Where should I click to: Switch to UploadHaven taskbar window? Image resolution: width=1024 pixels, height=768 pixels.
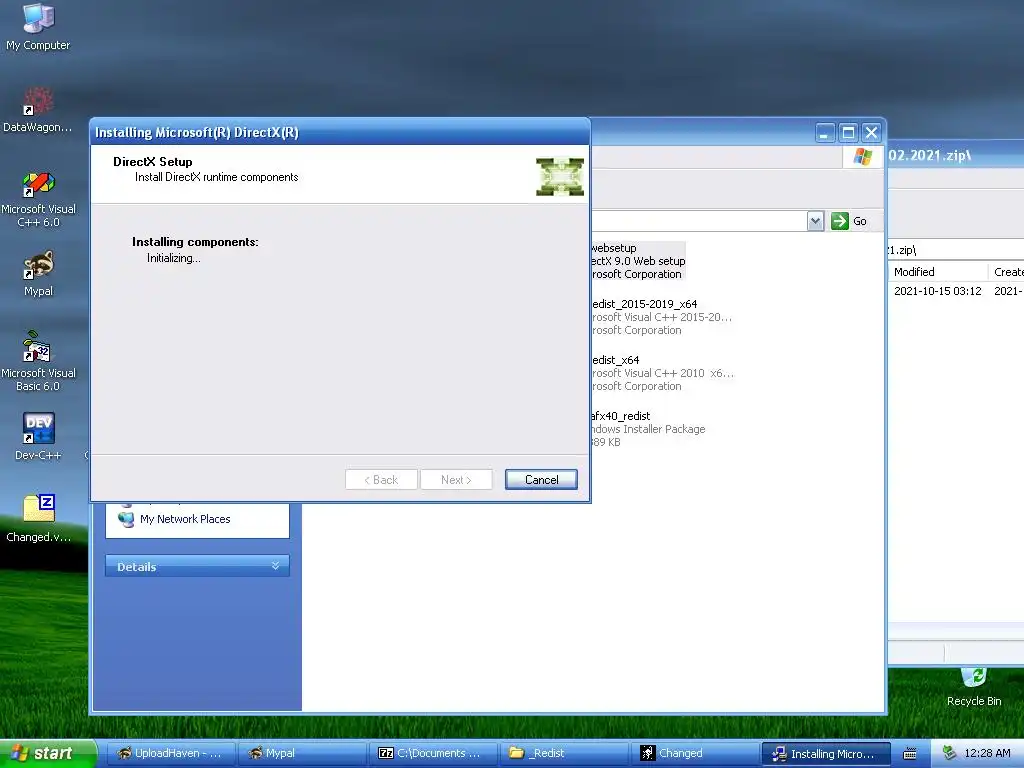coord(170,753)
